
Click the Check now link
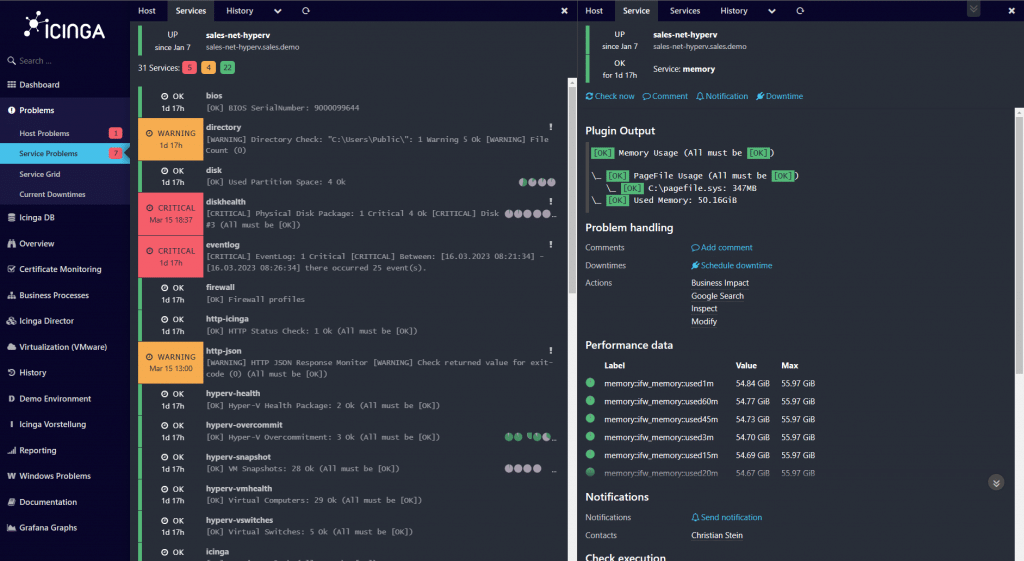[x=610, y=96]
